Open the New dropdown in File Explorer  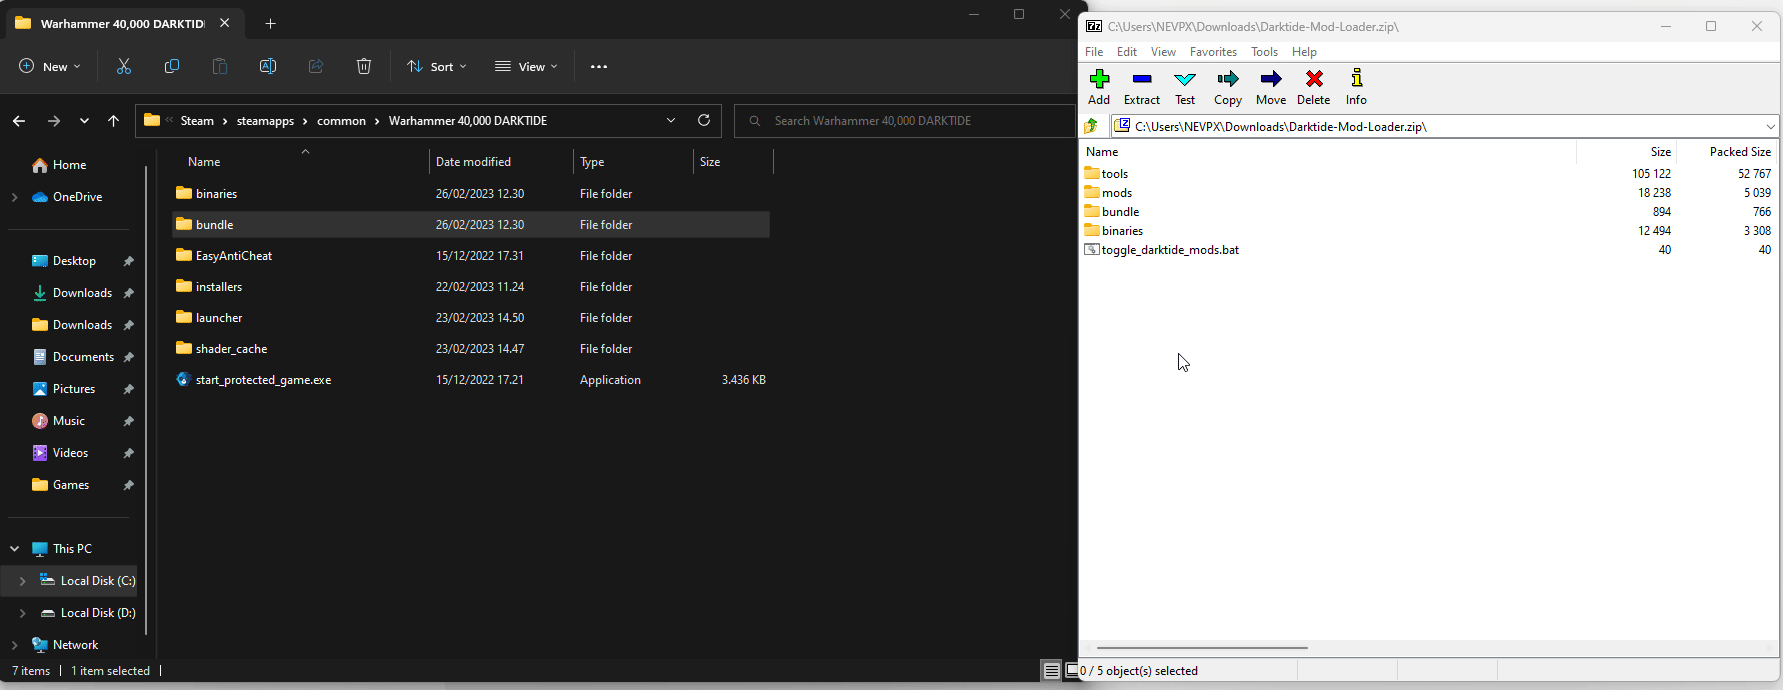50,67
